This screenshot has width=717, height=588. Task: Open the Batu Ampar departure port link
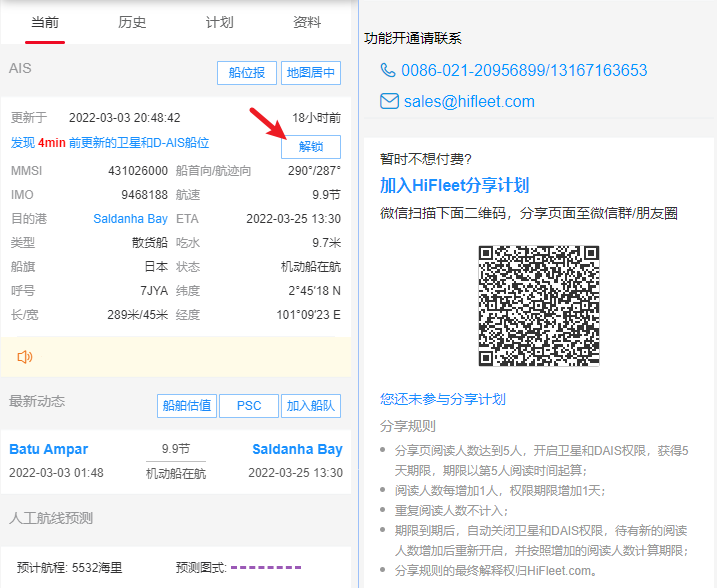coord(48,449)
